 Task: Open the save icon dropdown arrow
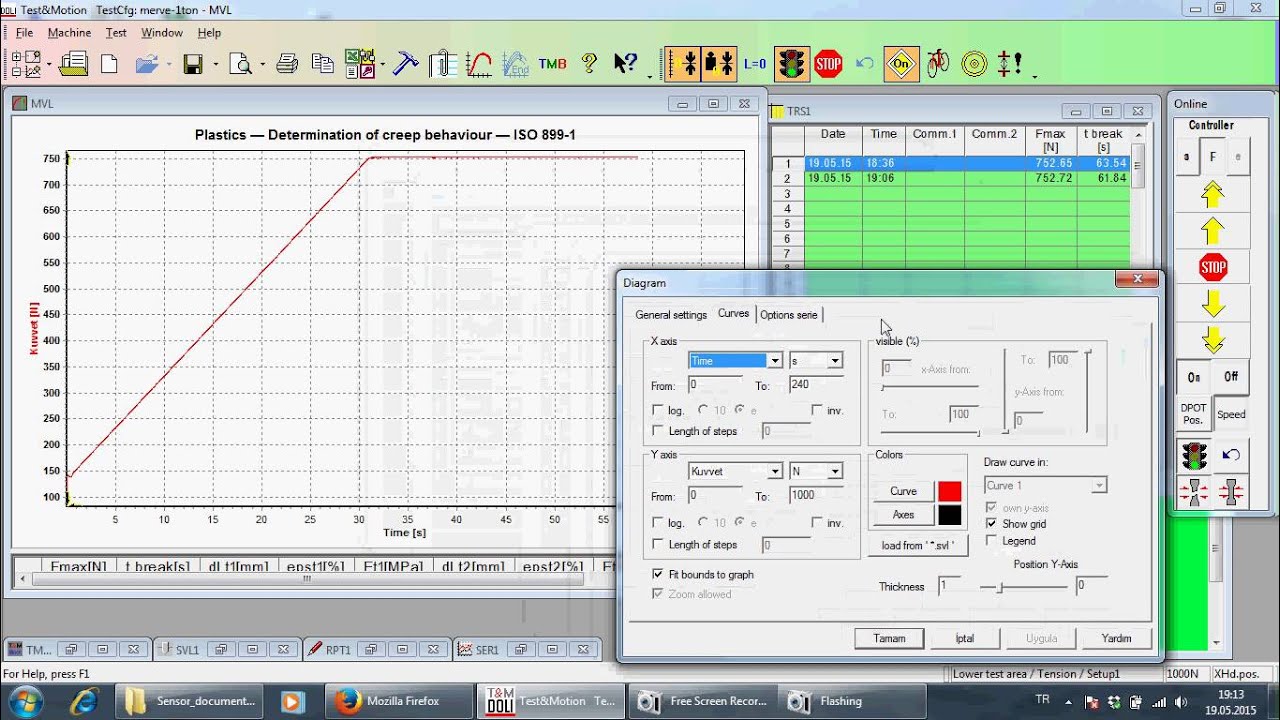(215, 65)
